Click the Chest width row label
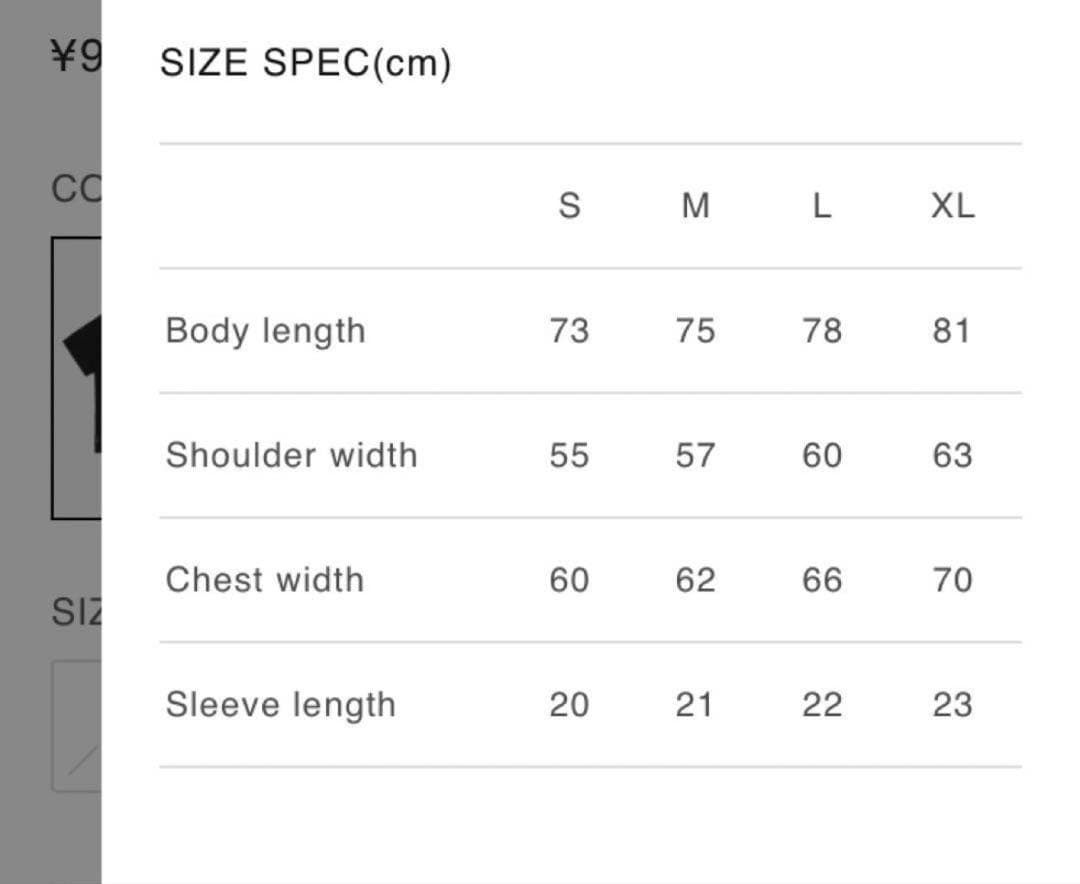 [265, 579]
